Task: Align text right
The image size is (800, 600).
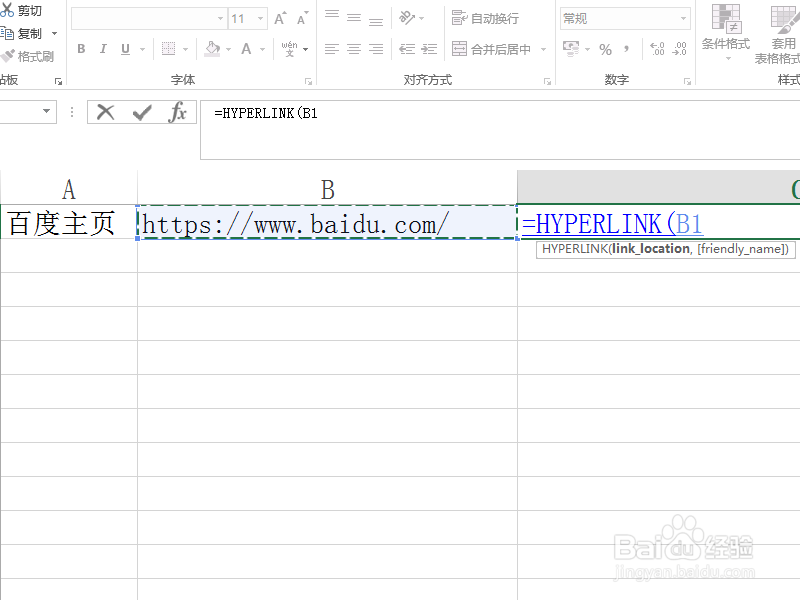Action: [376, 49]
